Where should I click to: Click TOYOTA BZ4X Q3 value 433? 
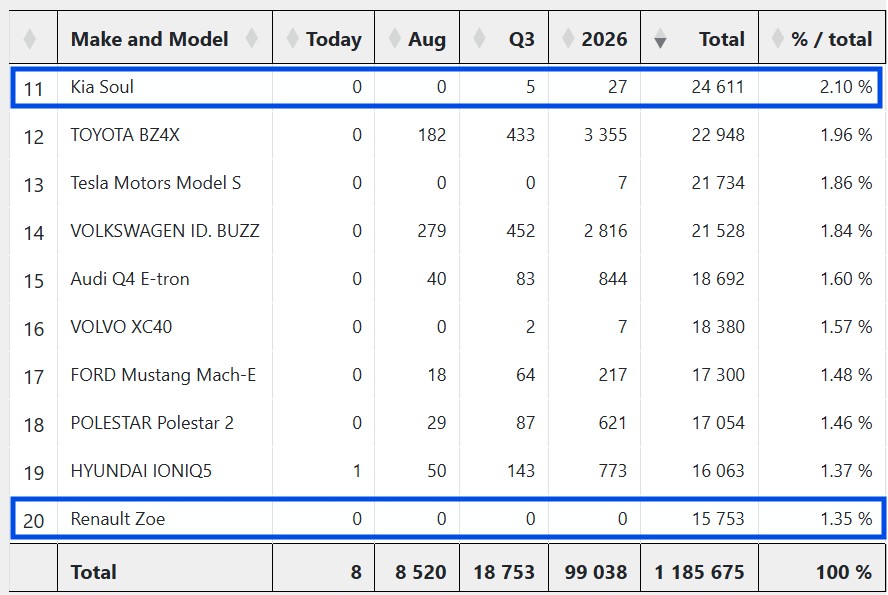pyautogui.click(x=520, y=135)
